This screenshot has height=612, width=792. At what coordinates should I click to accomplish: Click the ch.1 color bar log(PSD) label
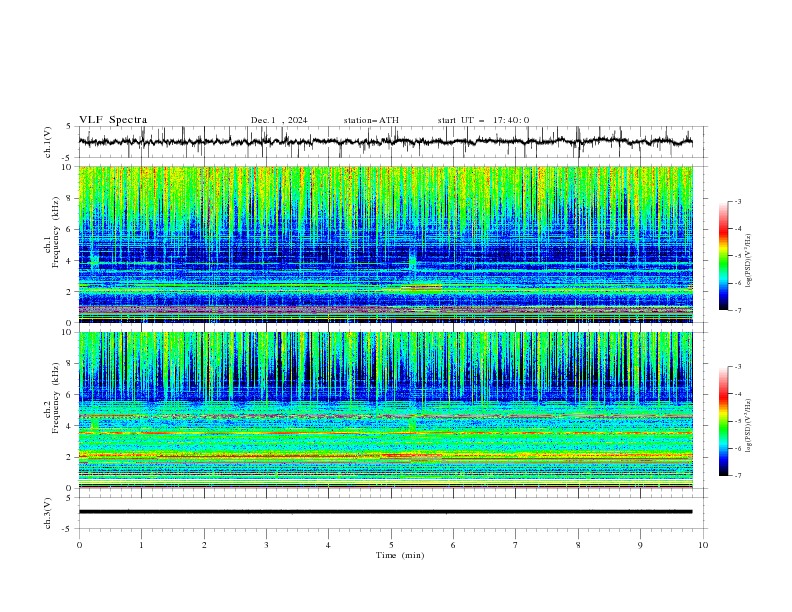click(748, 261)
